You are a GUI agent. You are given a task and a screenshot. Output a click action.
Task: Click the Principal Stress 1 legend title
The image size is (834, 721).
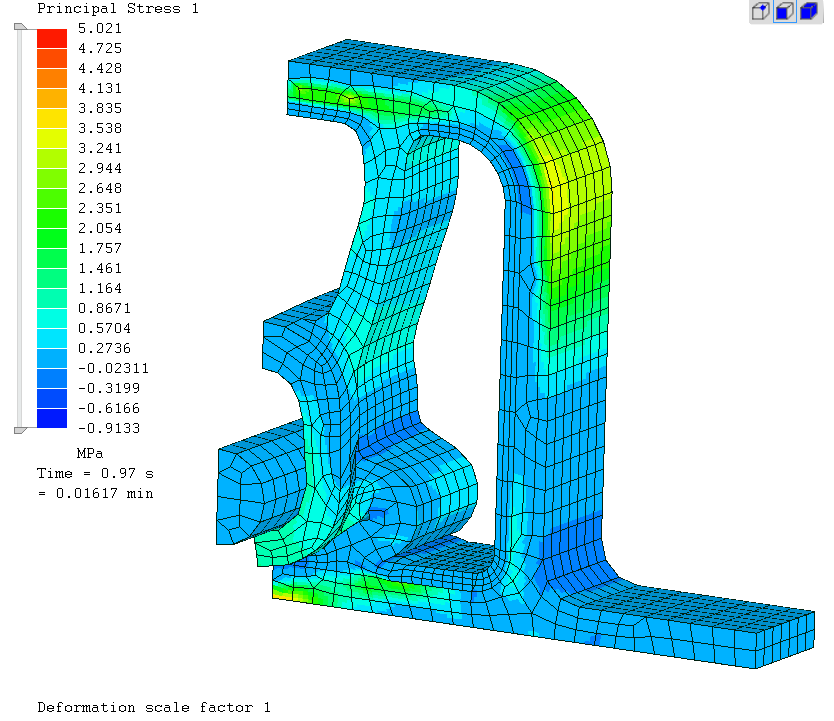tap(117, 9)
